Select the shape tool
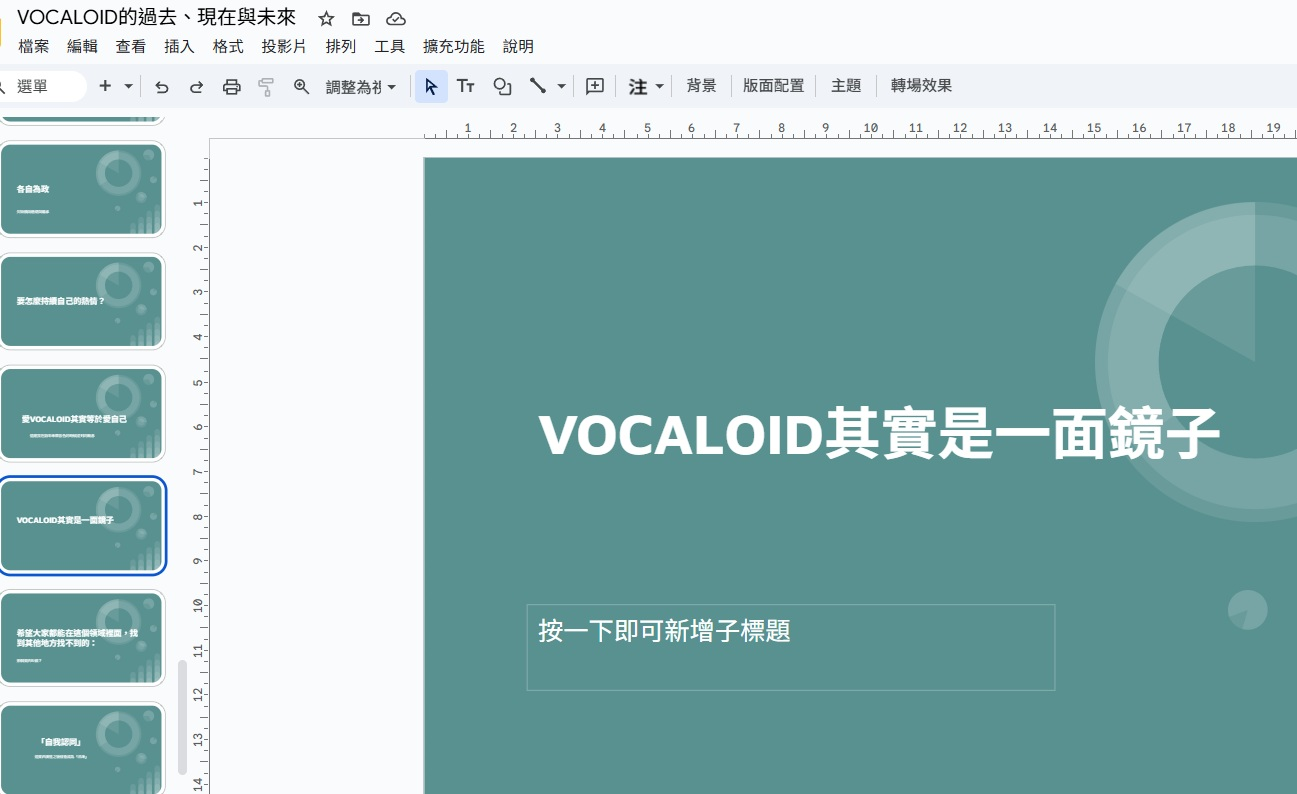This screenshot has height=794, width=1297. [502, 87]
